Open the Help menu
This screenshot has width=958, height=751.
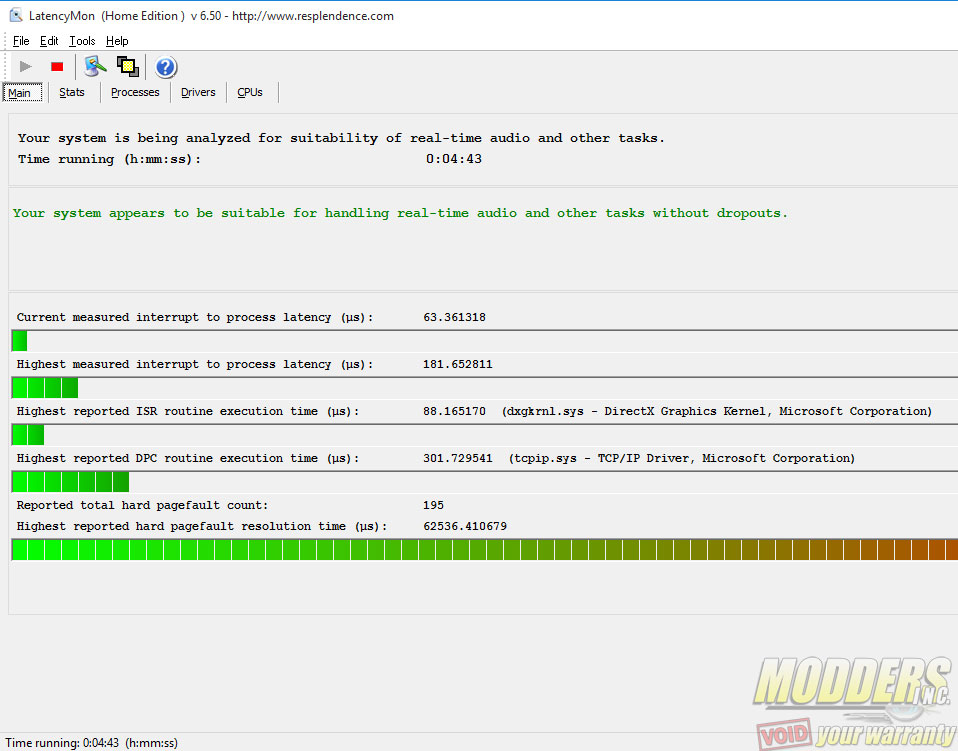117,41
